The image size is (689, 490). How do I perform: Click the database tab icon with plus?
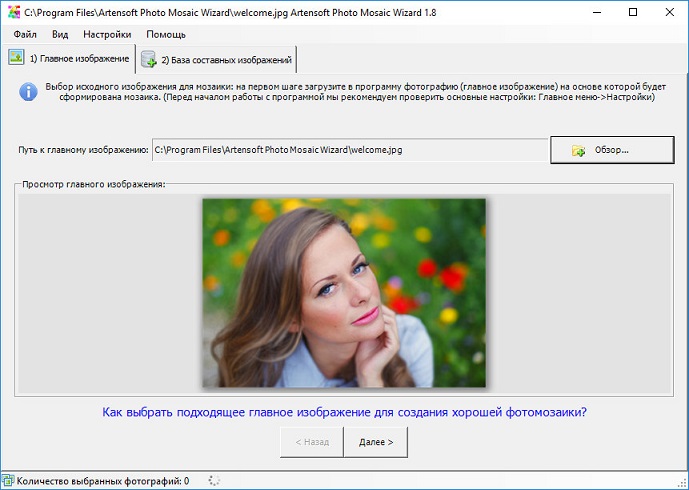pyautogui.click(x=149, y=59)
